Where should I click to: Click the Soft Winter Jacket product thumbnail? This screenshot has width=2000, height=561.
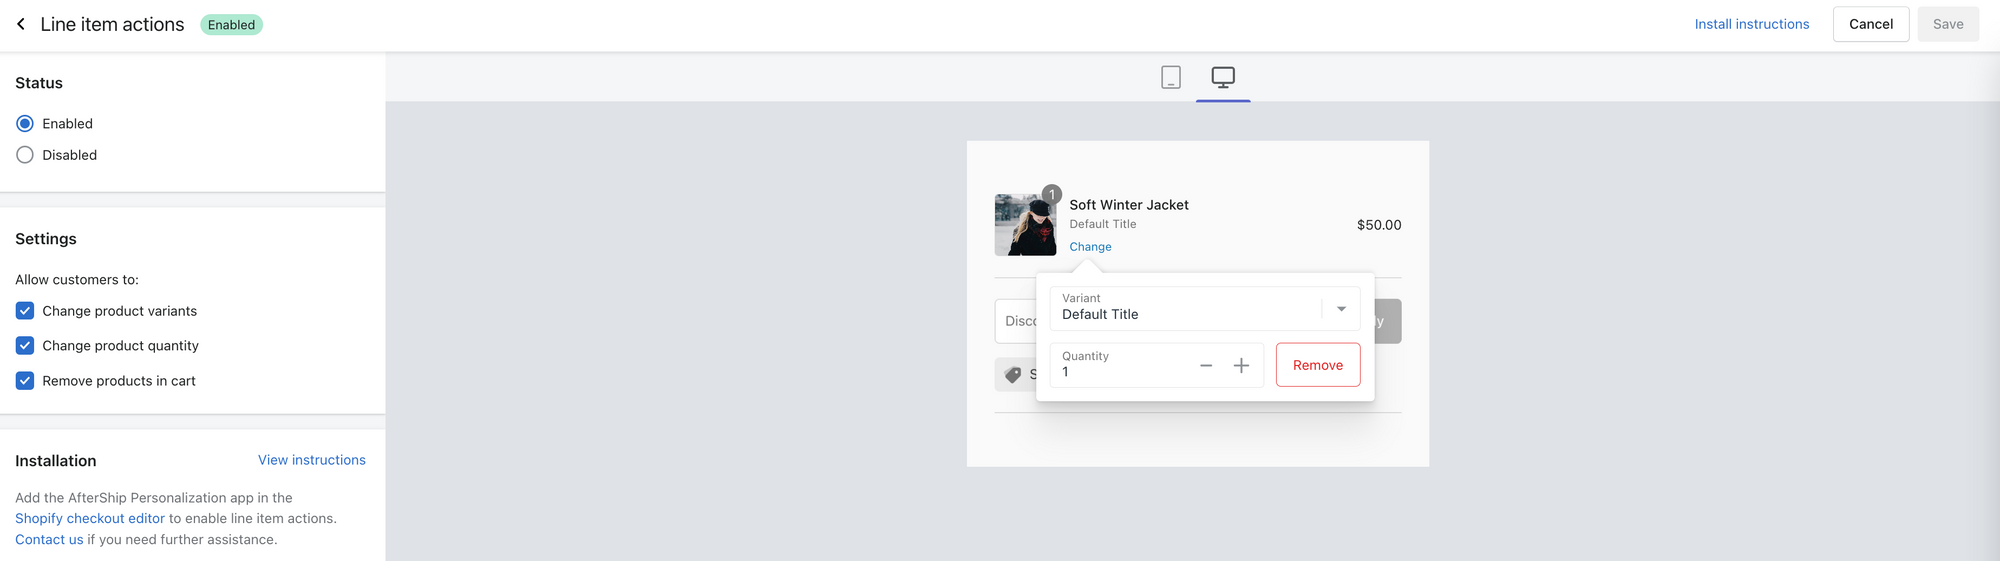(1024, 226)
